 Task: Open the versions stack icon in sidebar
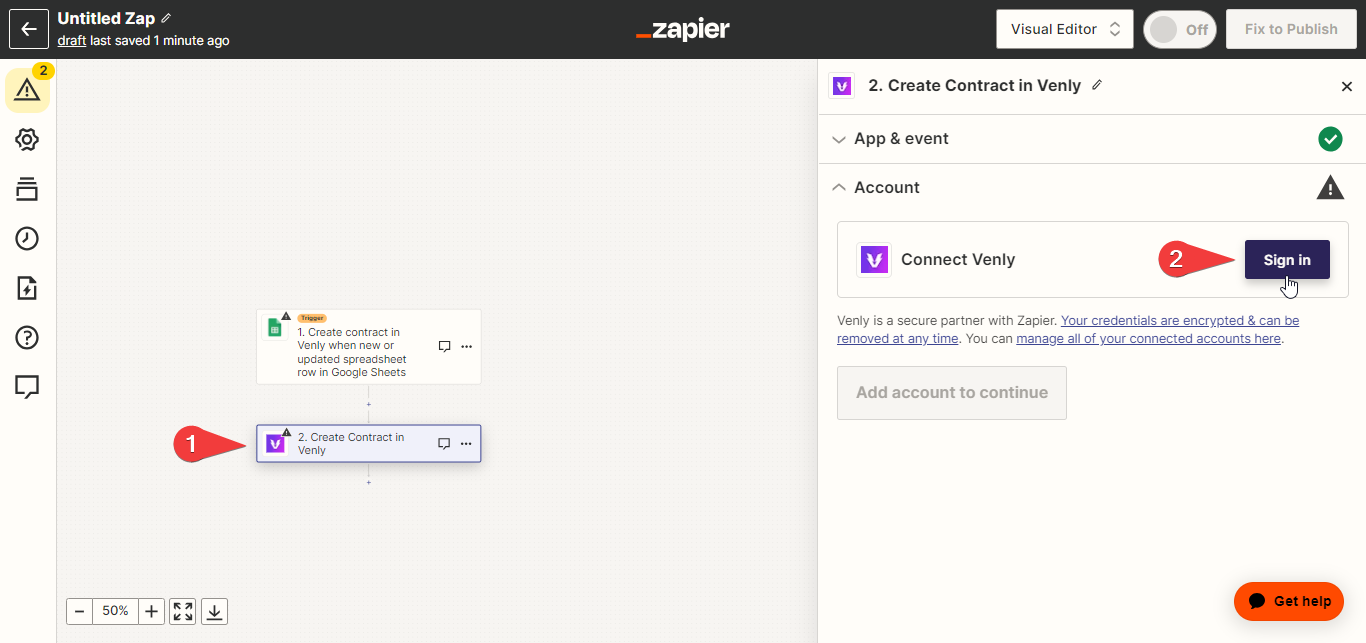coord(27,188)
